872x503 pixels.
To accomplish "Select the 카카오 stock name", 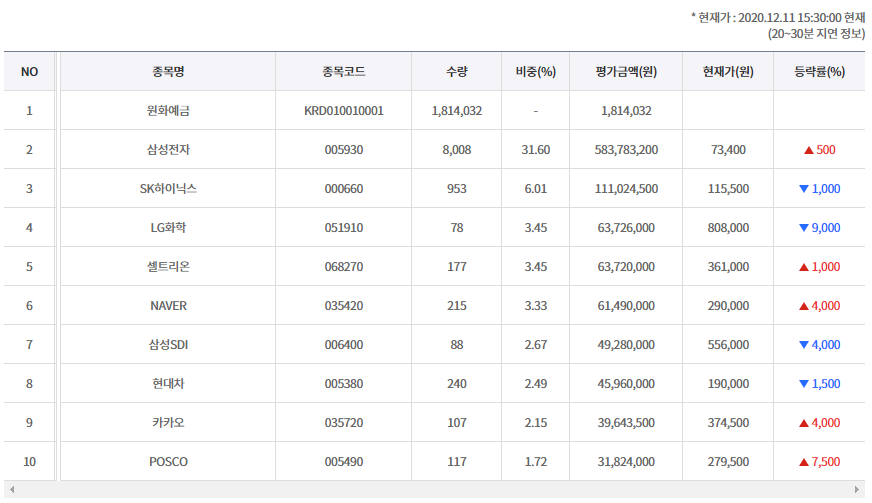I will point(168,422).
